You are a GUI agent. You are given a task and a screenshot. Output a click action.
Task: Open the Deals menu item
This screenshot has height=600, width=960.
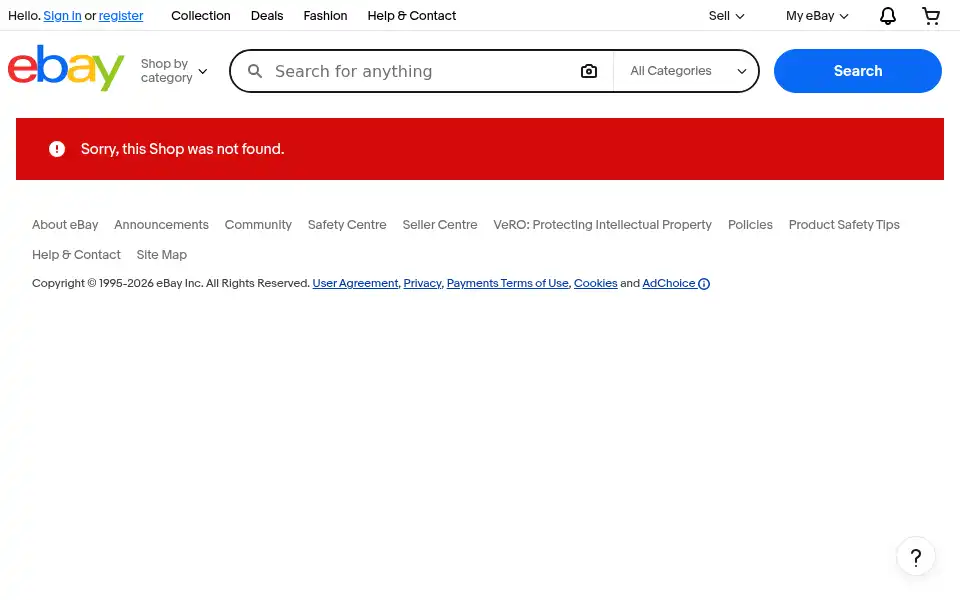pos(267,16)
